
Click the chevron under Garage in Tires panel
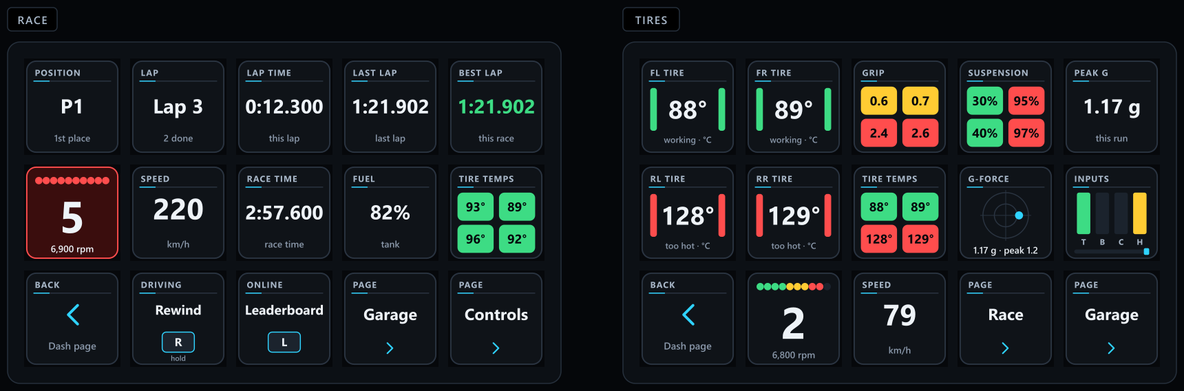coord(1111,348)
